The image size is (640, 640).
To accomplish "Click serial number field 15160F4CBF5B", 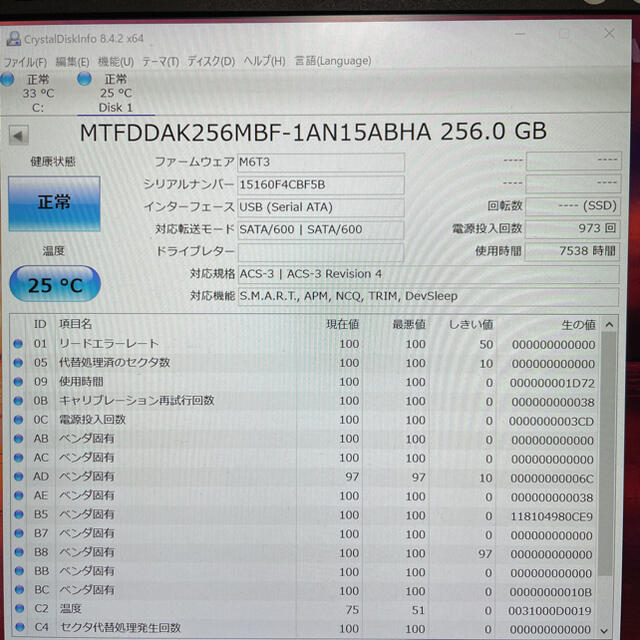I will tap(321, 185).
